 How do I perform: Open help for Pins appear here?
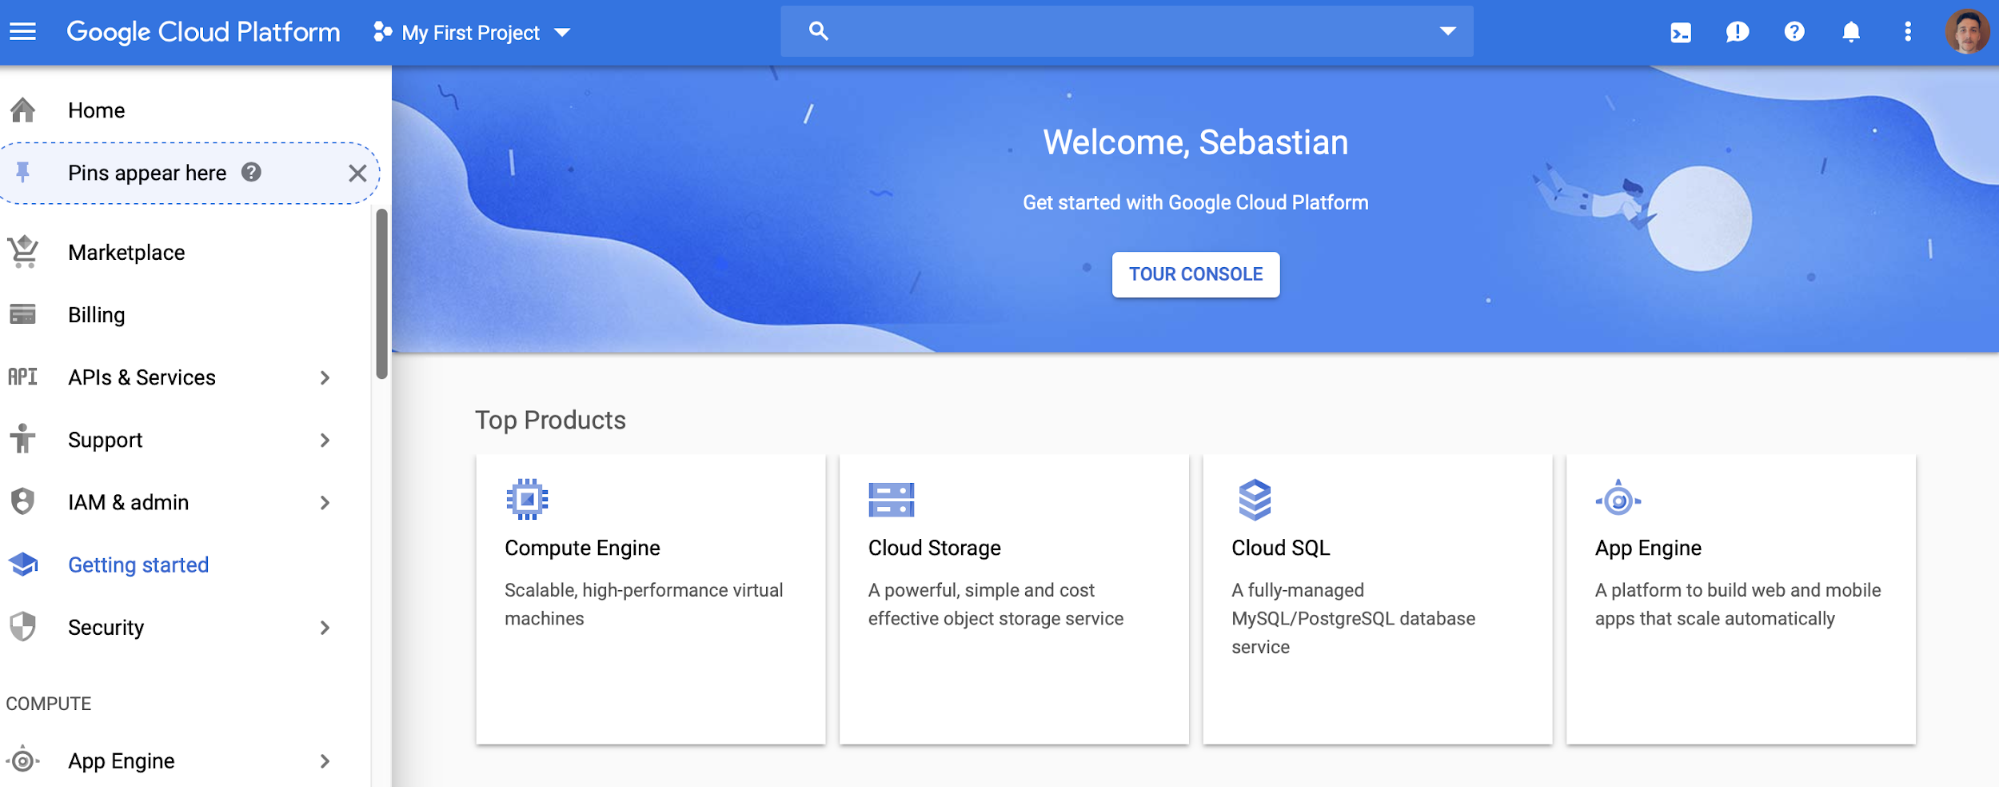pos(252,172)
